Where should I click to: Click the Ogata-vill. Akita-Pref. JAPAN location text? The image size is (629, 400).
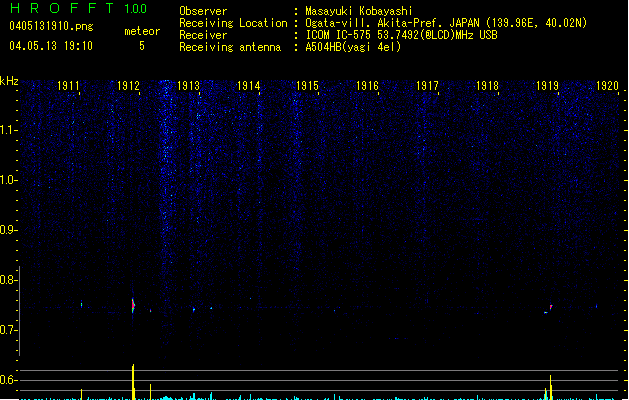(446, 23)
